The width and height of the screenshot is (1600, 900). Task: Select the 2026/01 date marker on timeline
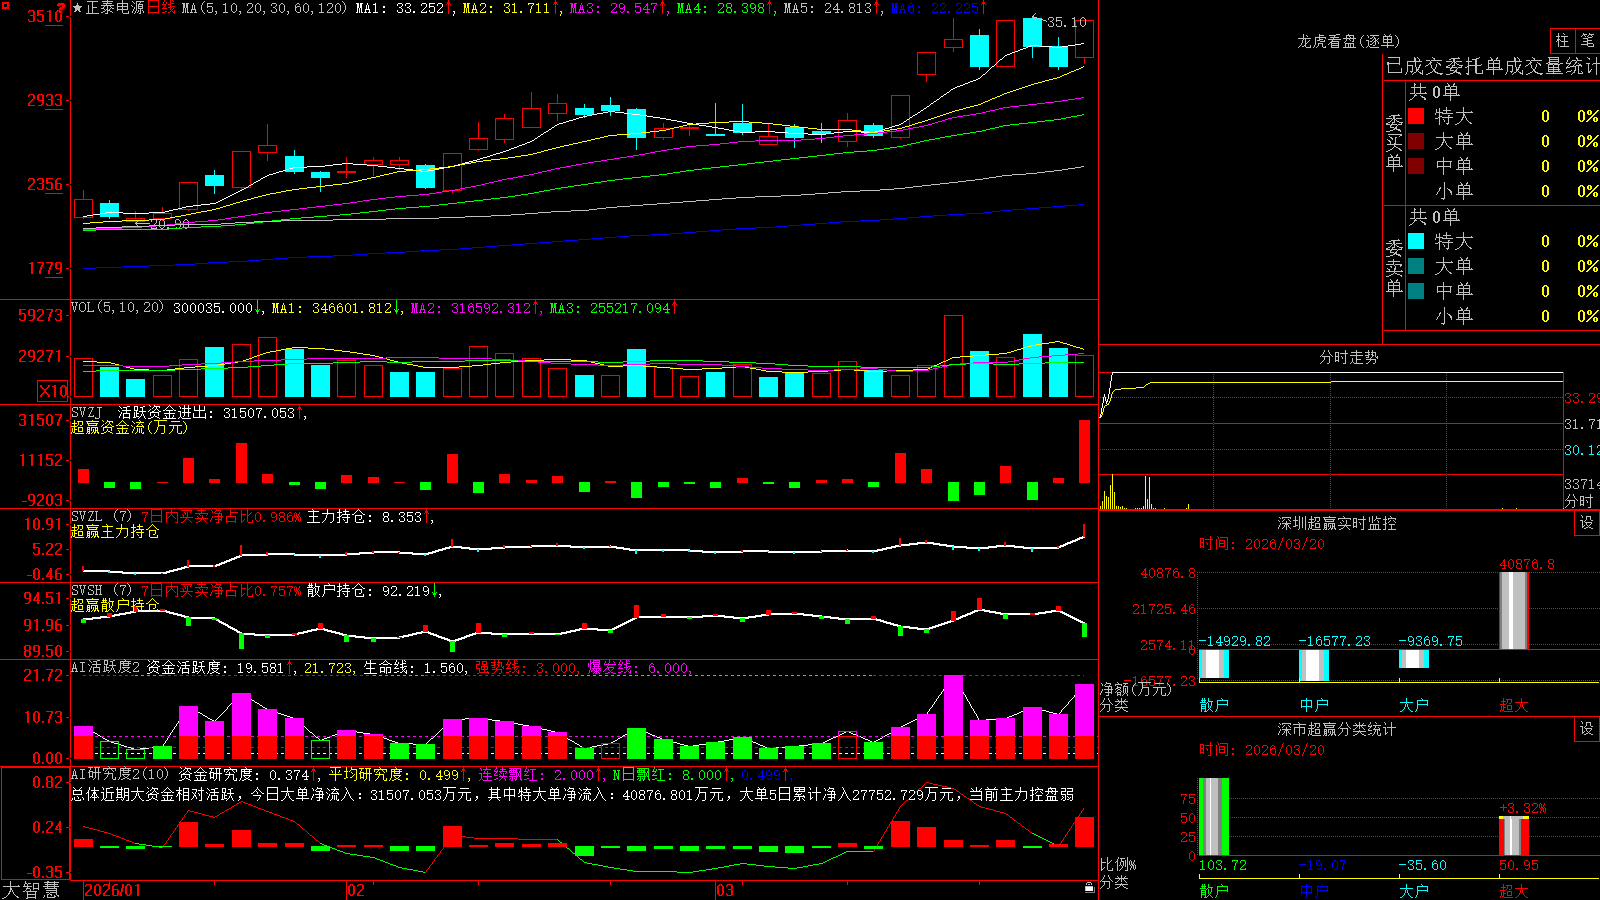(112, 890)
